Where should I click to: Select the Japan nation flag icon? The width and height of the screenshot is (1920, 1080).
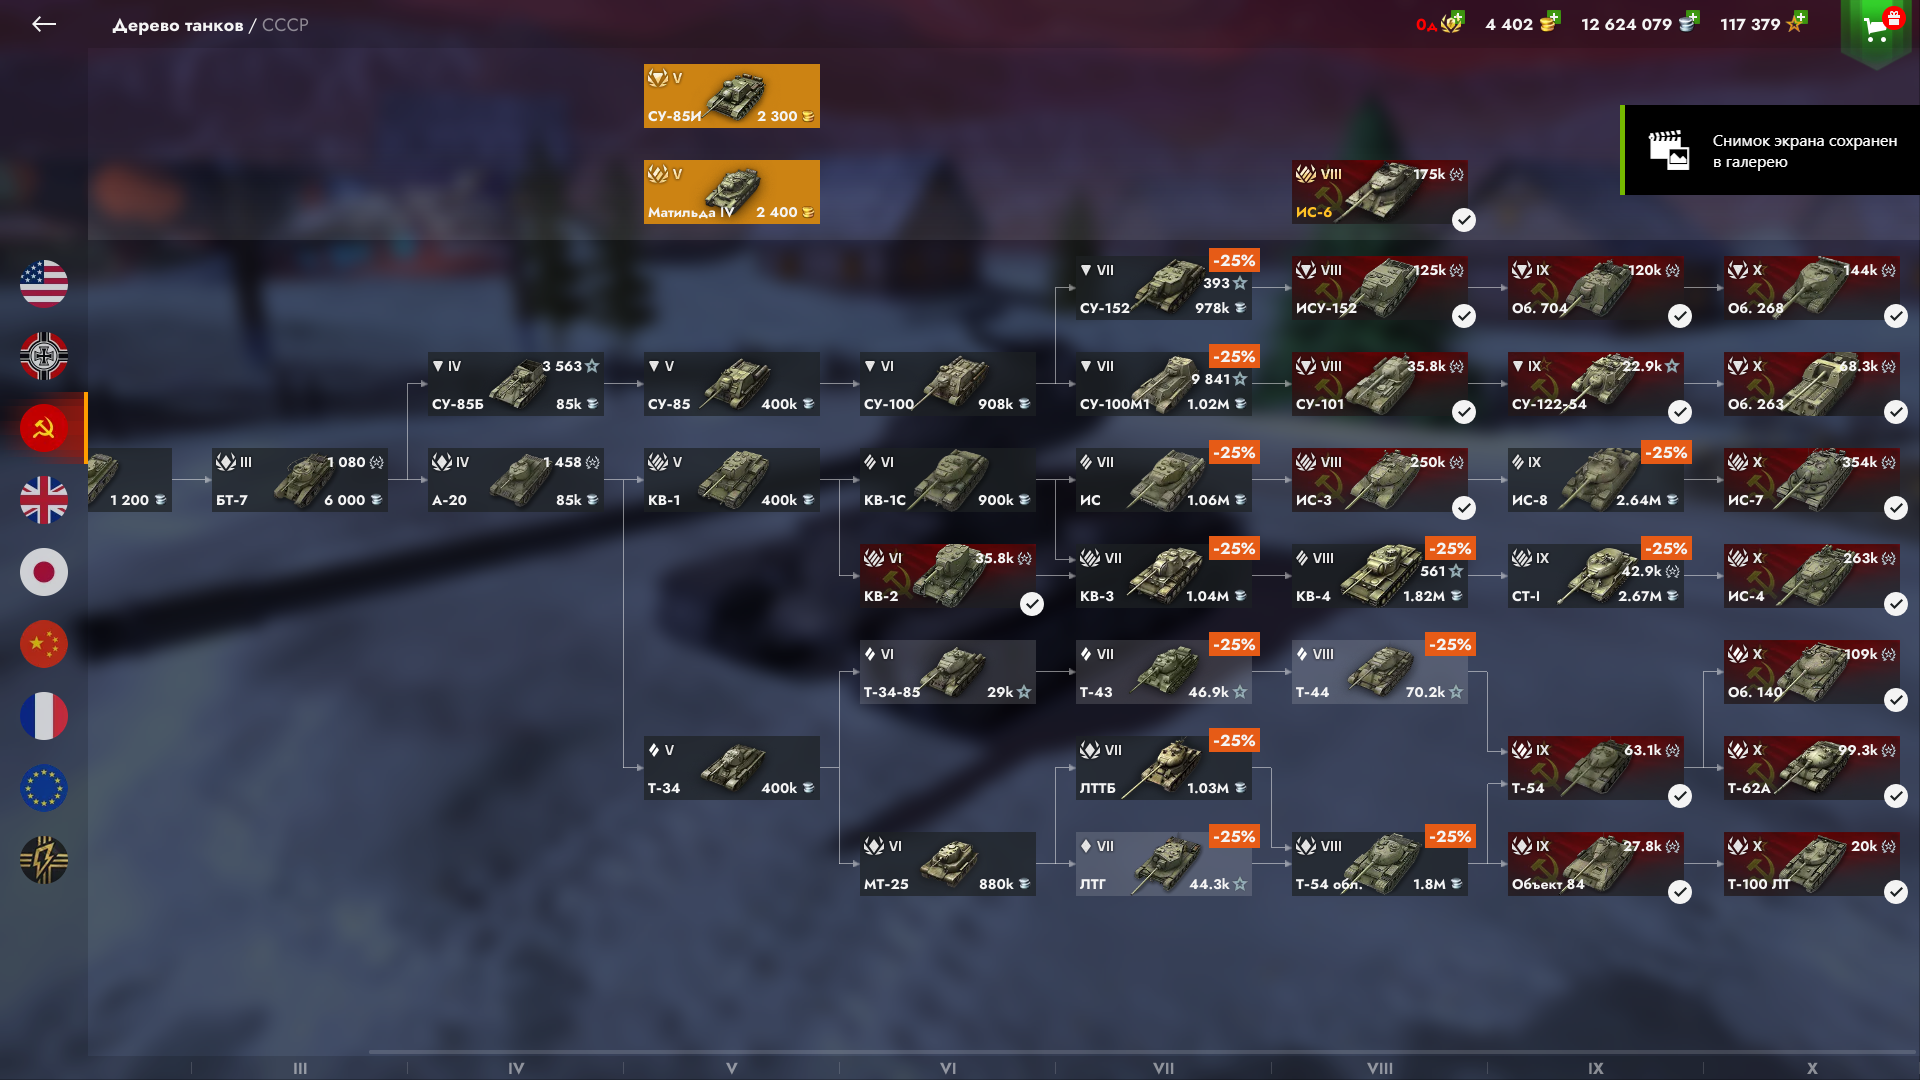[x=44, y=572]
